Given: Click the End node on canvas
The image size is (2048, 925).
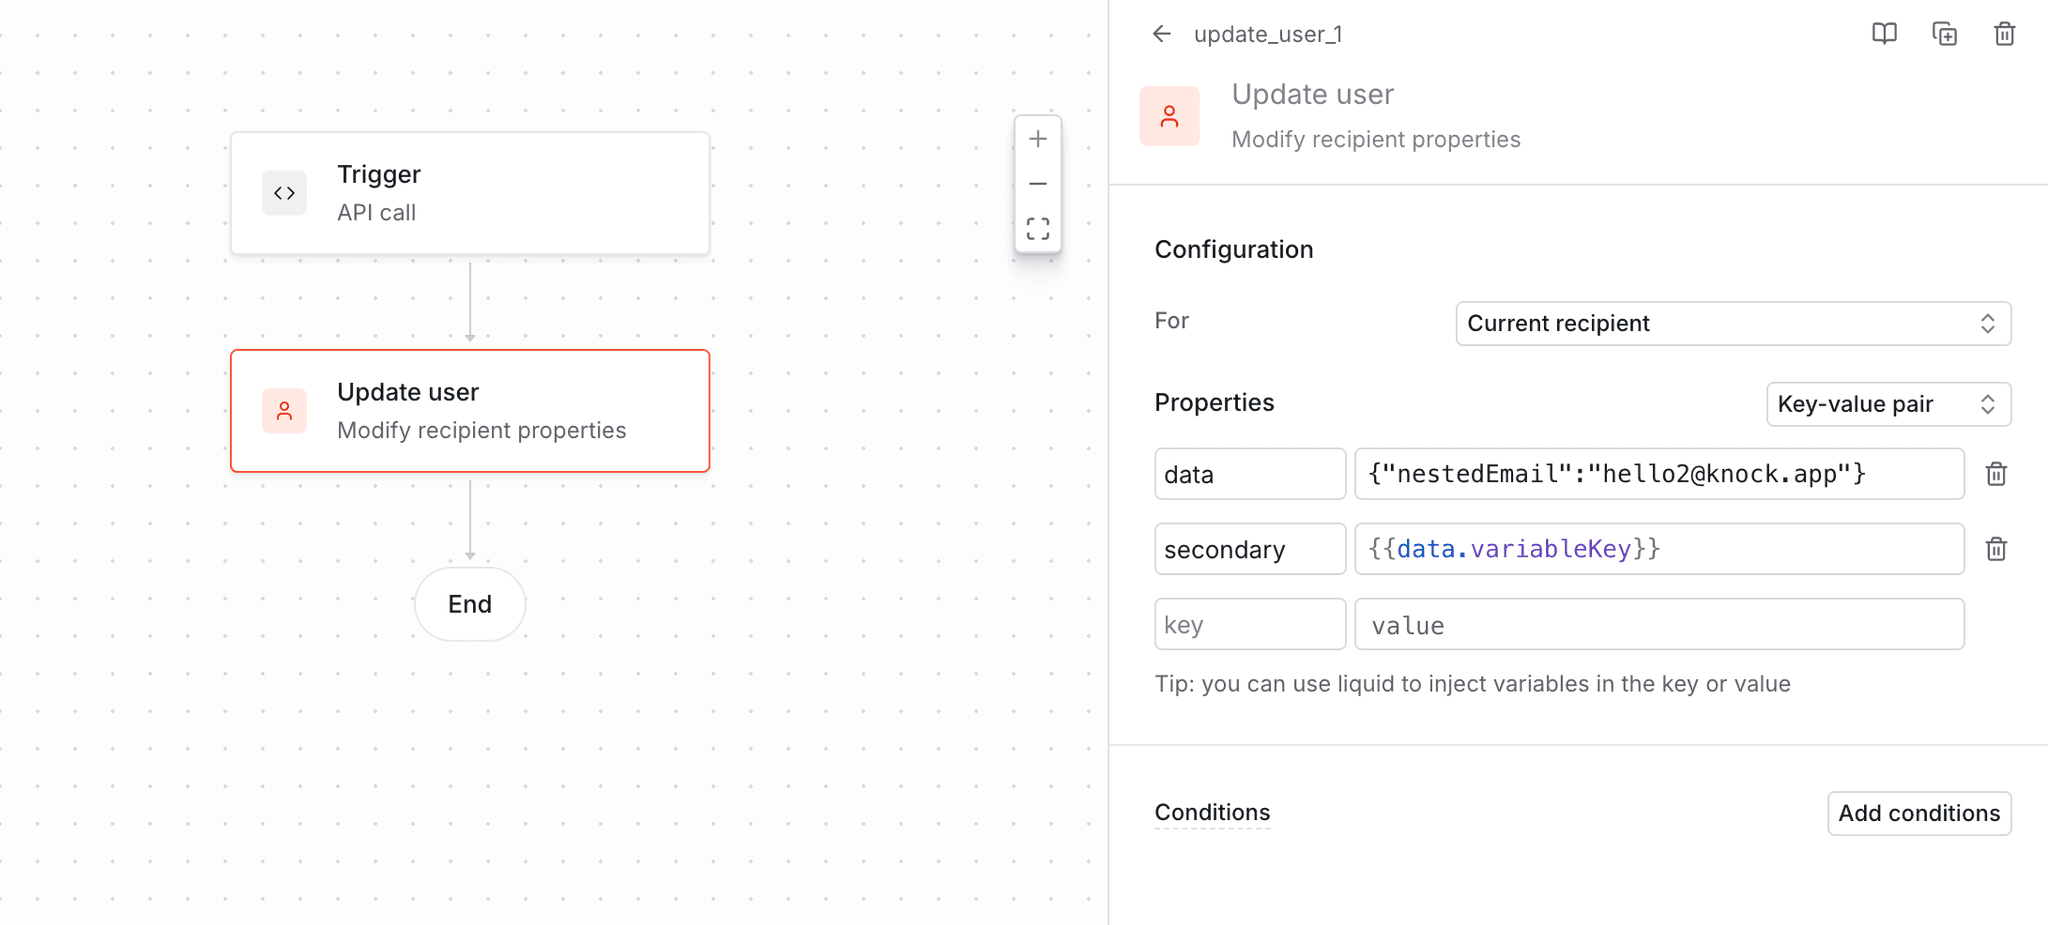Looking at the screenshot, I should (x=469, y=604).
